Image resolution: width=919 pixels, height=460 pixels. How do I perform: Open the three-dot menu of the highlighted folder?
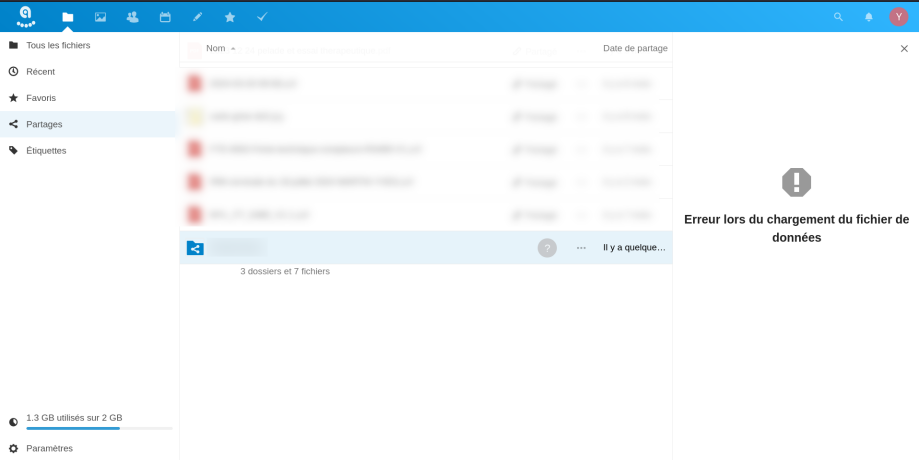coord(581,248)
